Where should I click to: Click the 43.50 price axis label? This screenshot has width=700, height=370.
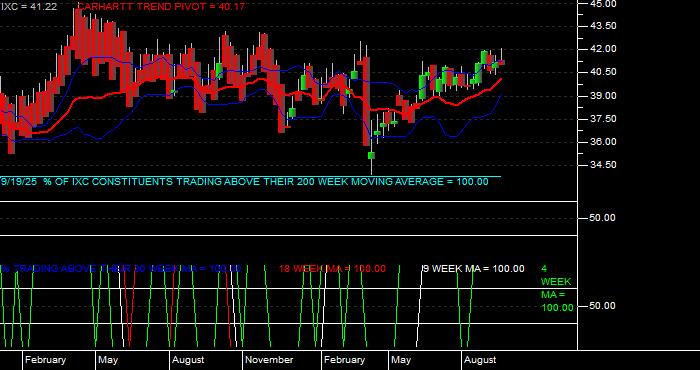tap(603, 26)
